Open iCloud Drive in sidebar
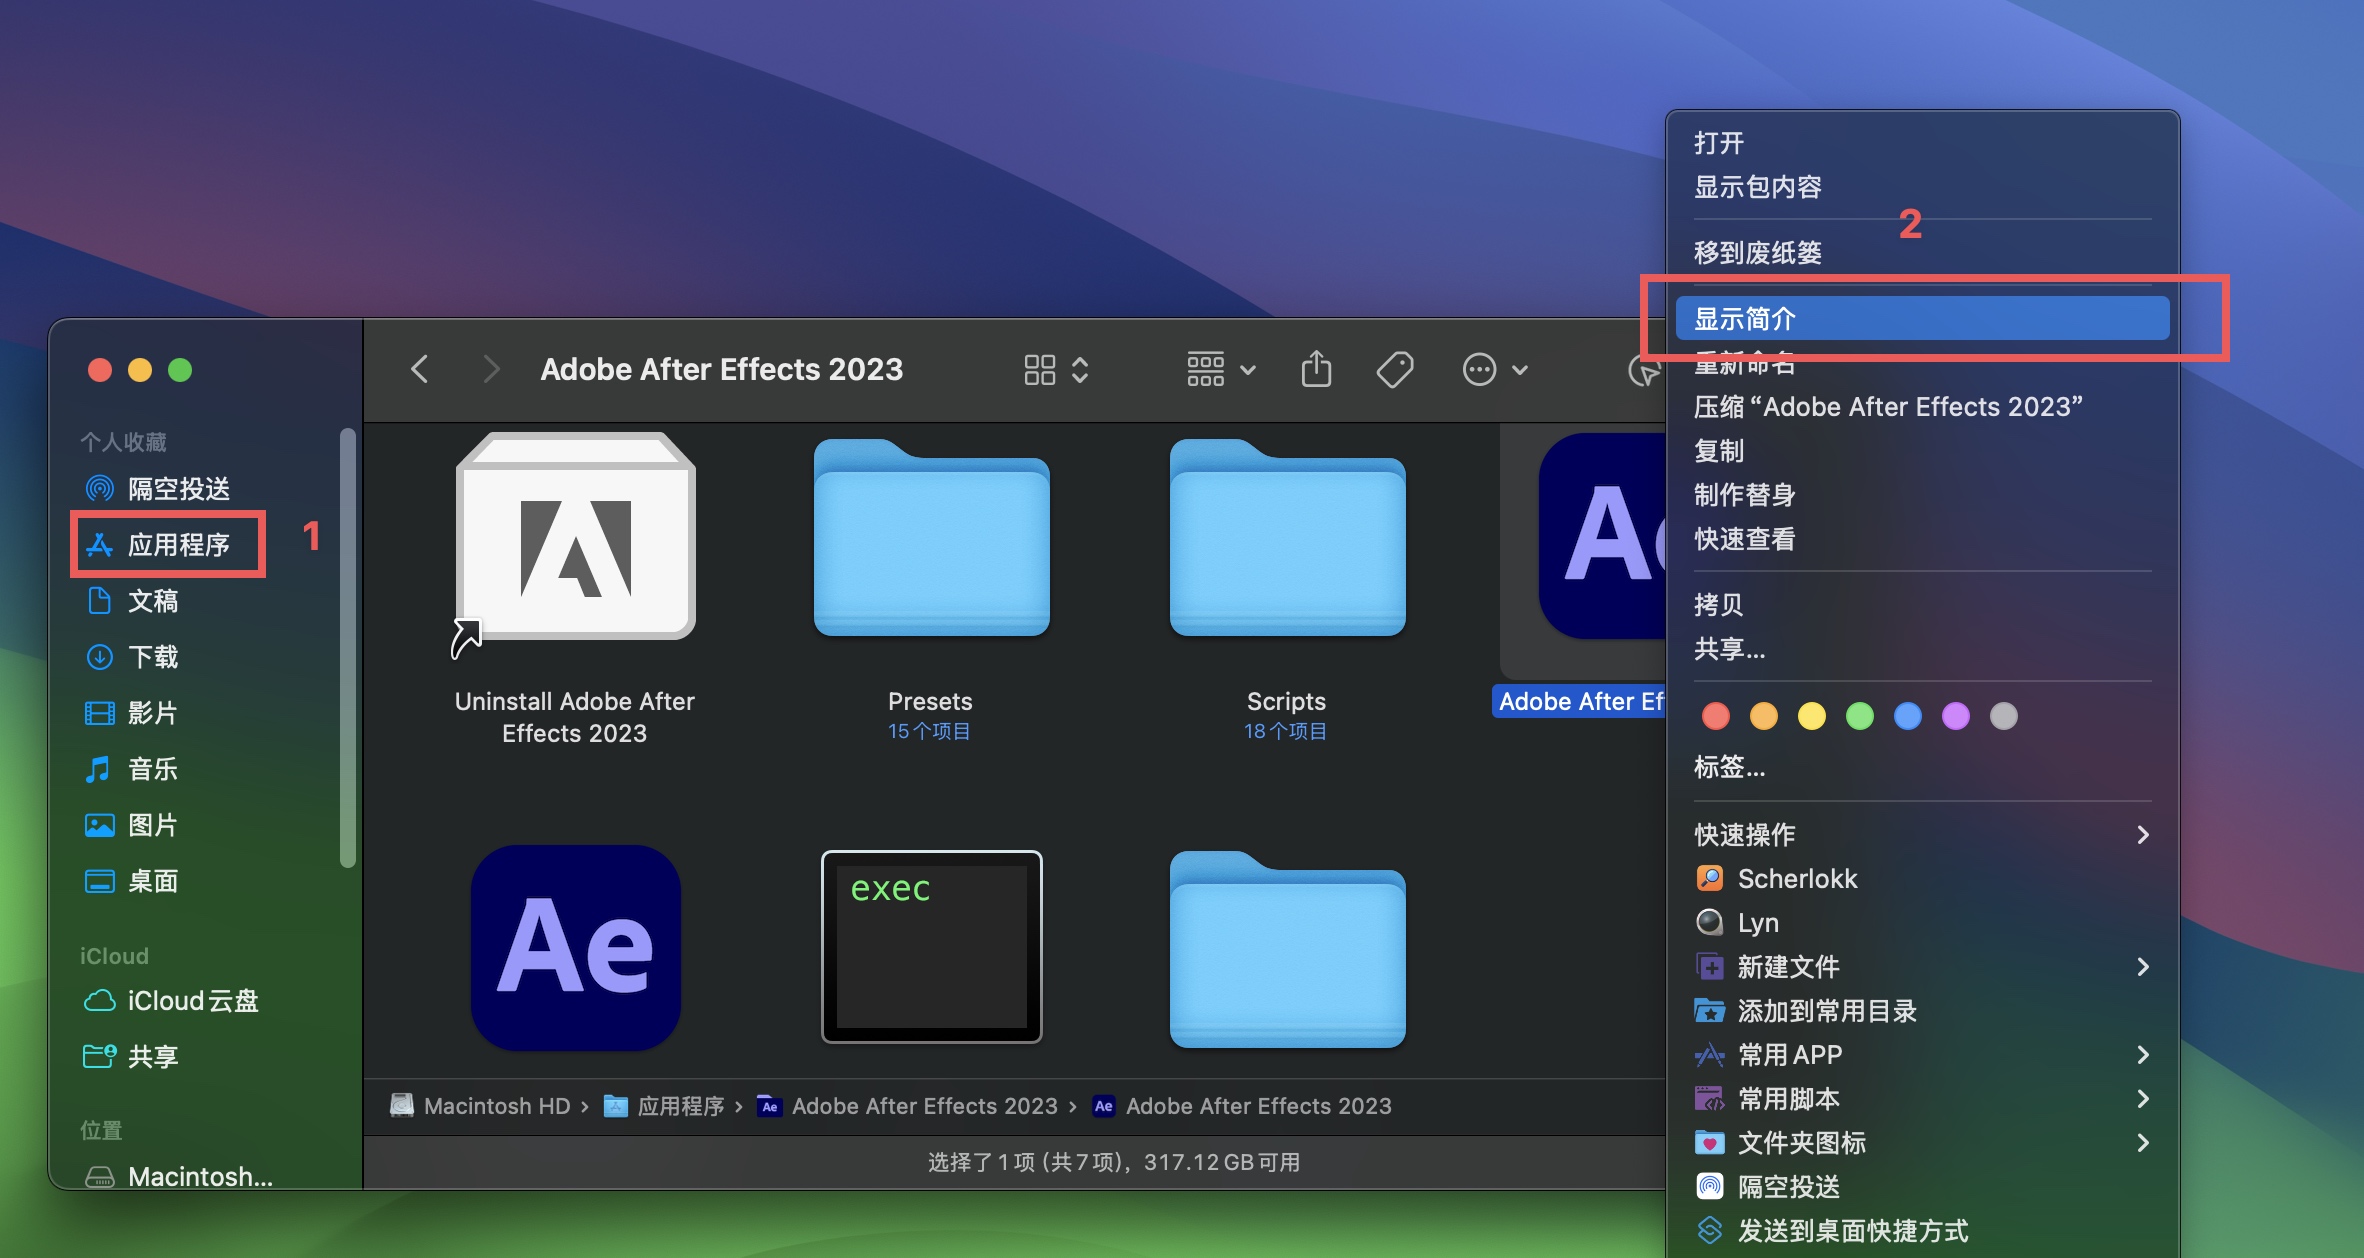 170,1000
